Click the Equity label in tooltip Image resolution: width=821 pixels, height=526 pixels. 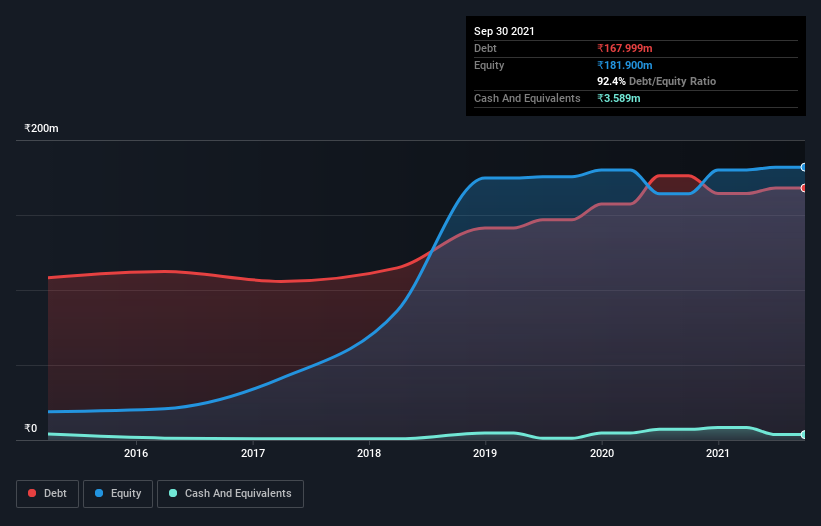489,65
